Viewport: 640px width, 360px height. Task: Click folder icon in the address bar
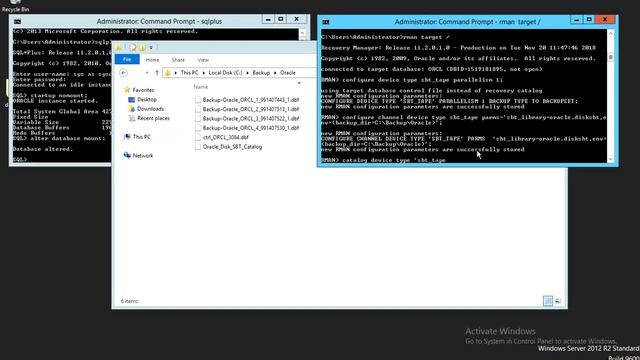[168, 73]
